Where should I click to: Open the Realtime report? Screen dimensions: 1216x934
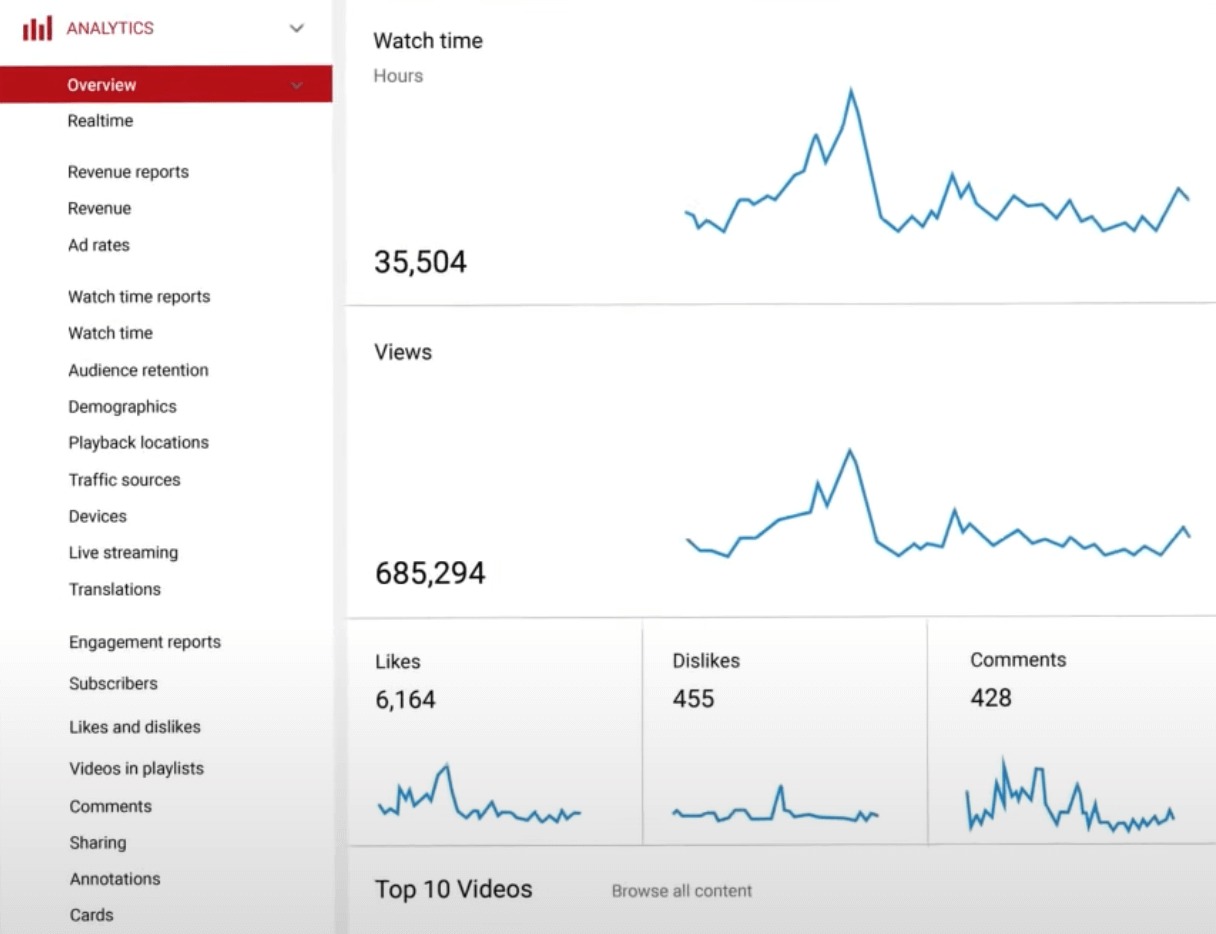100,121
